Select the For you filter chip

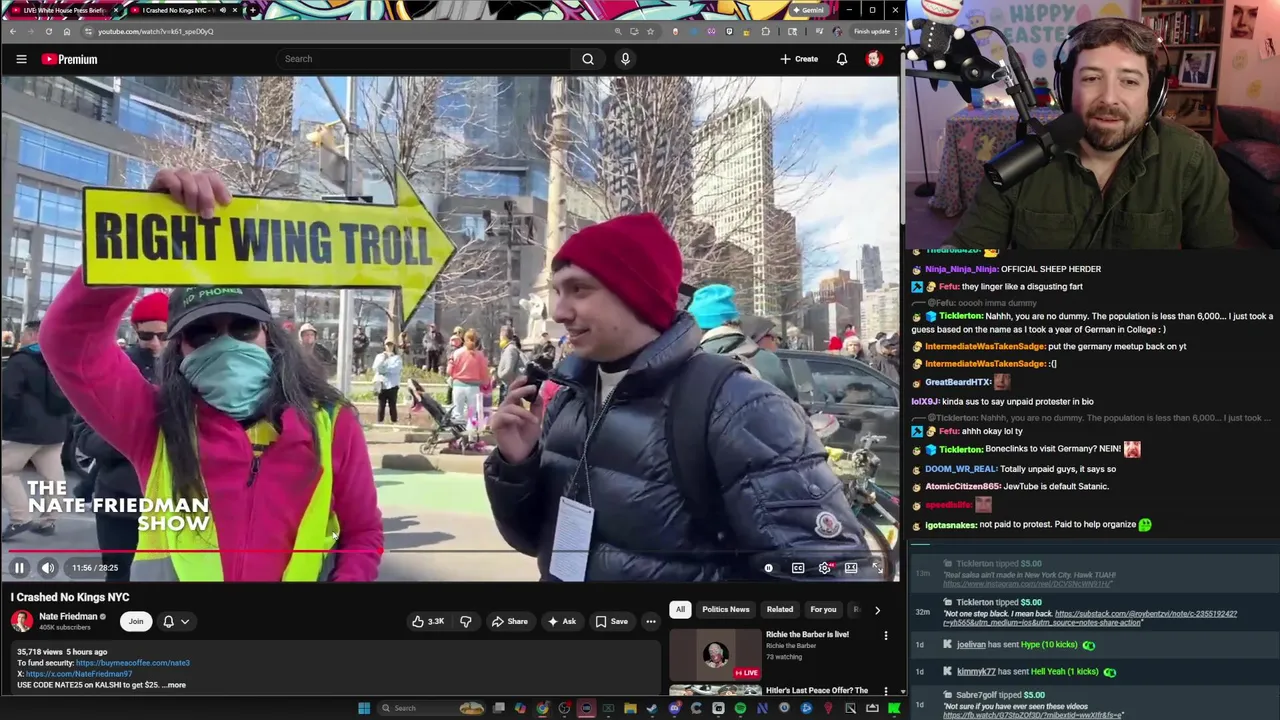pos(823,609)
